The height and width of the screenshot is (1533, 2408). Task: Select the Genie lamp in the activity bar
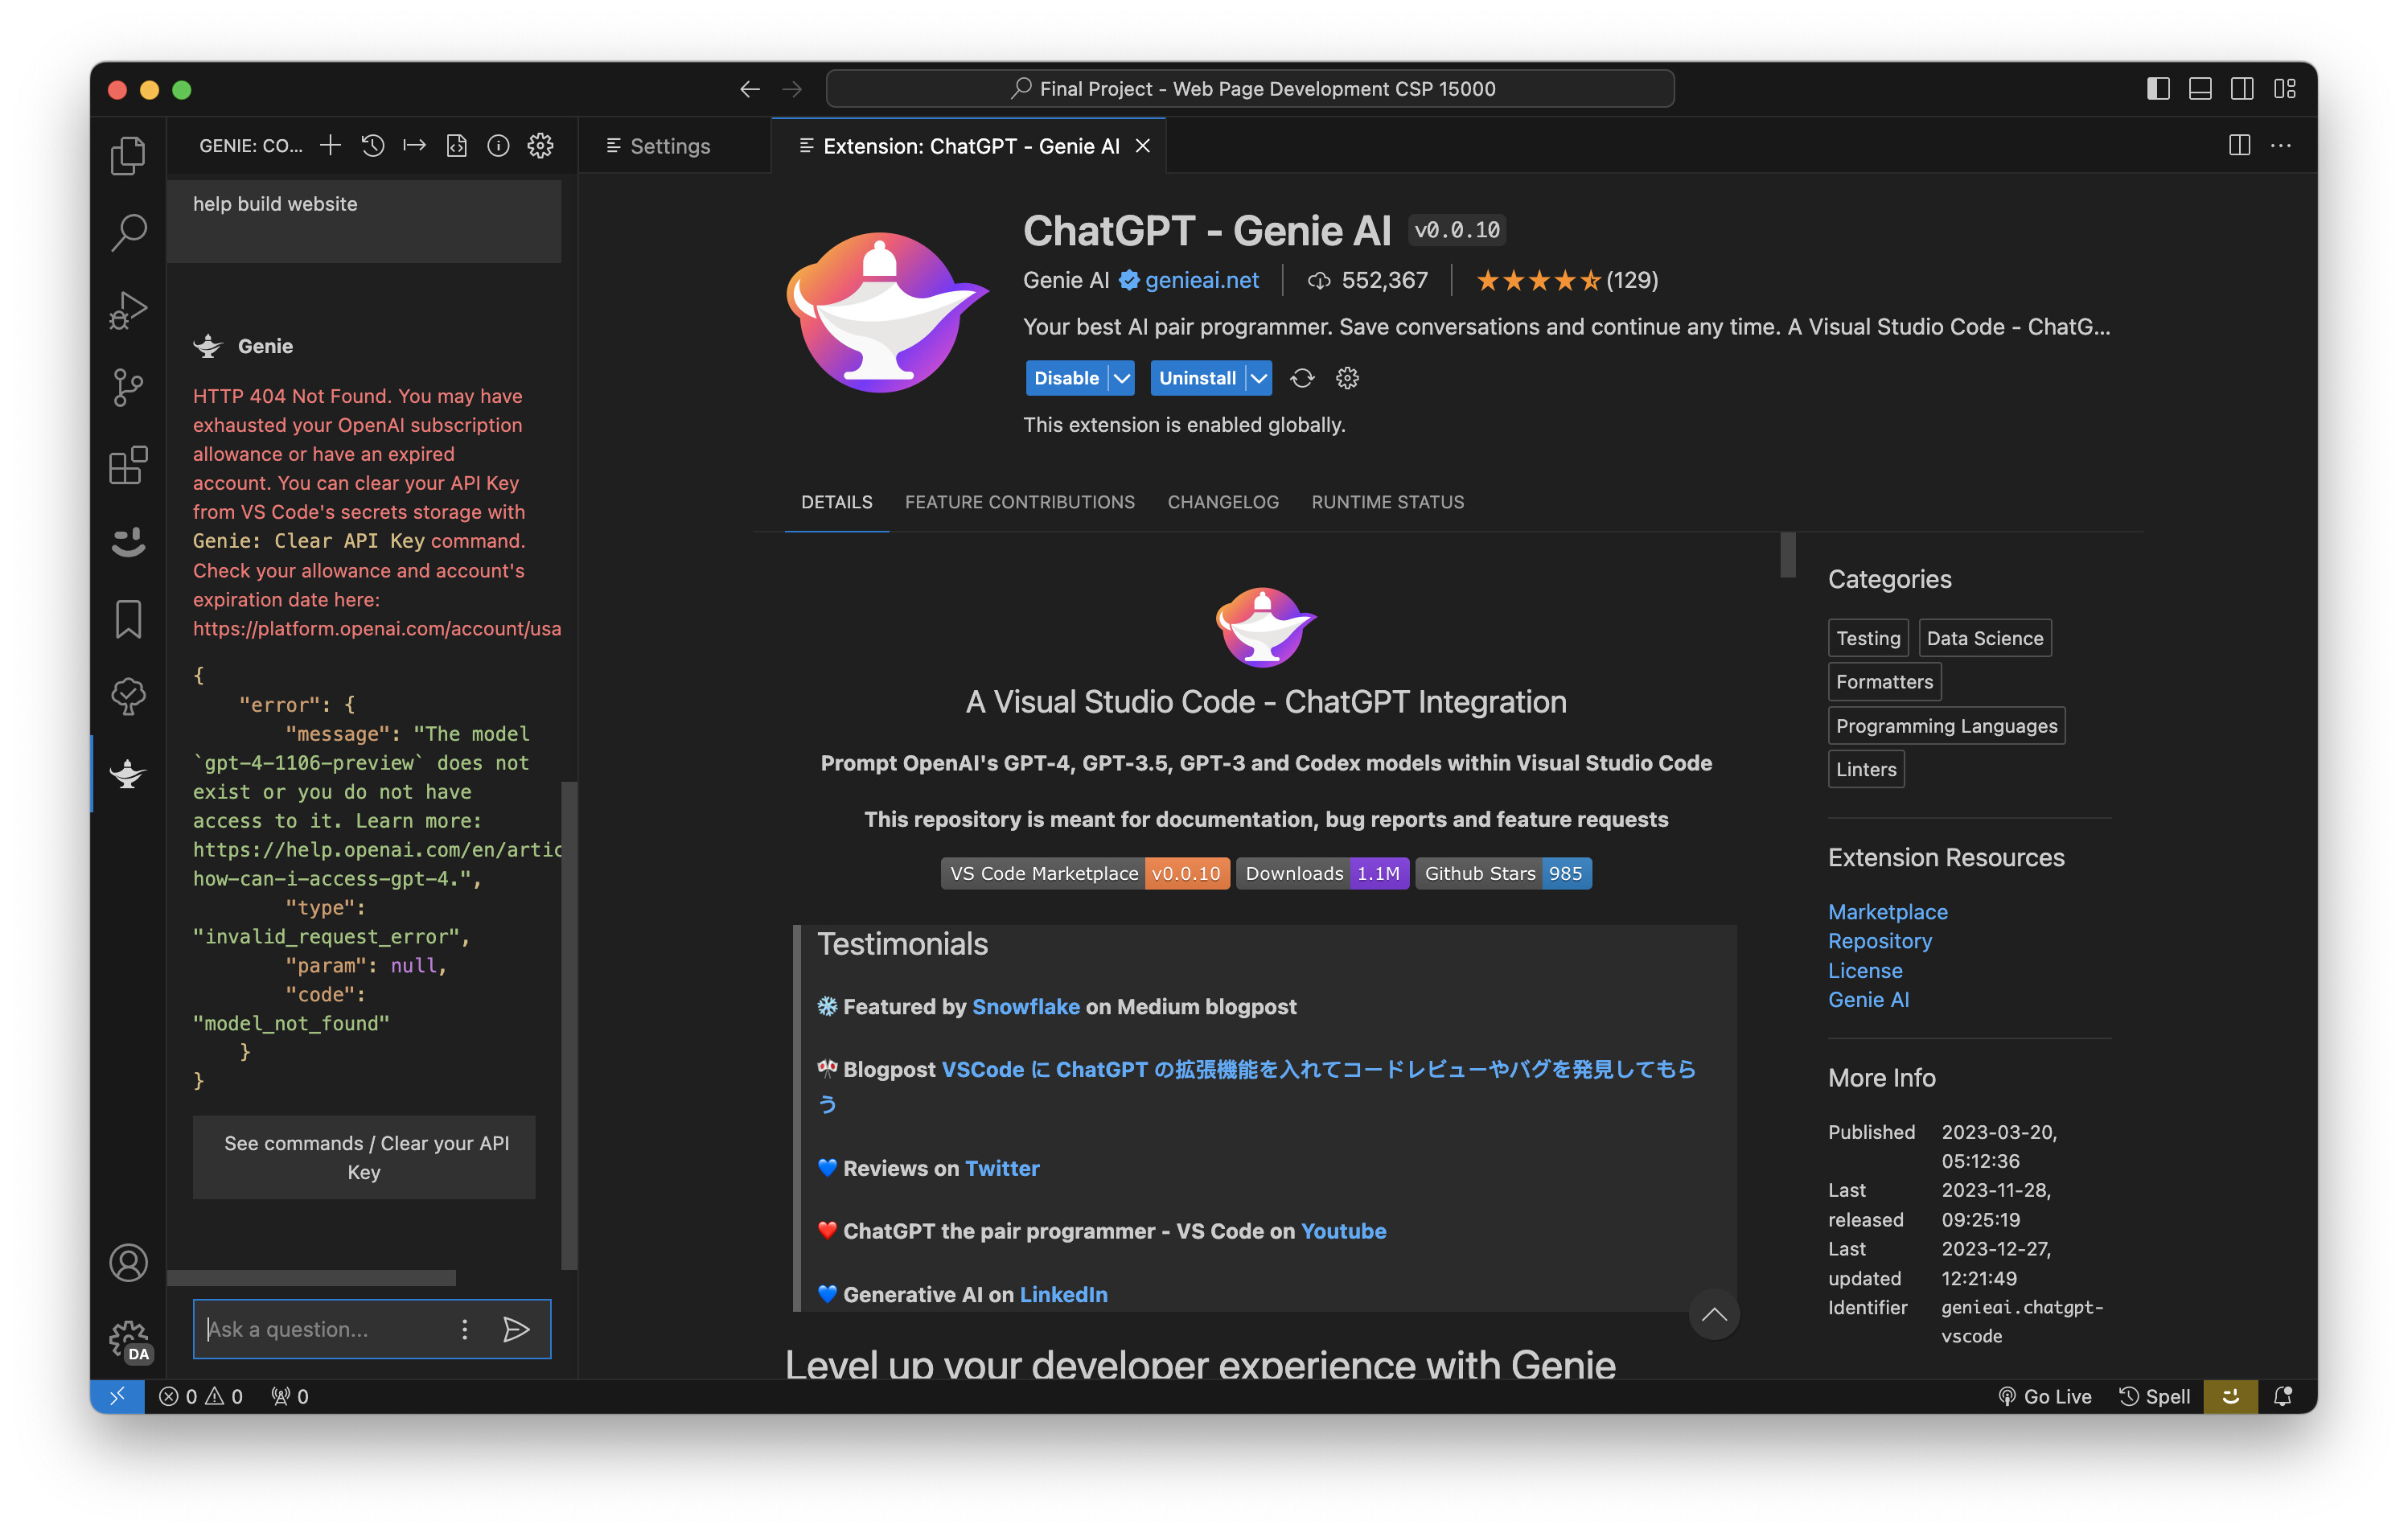[127, 774]
